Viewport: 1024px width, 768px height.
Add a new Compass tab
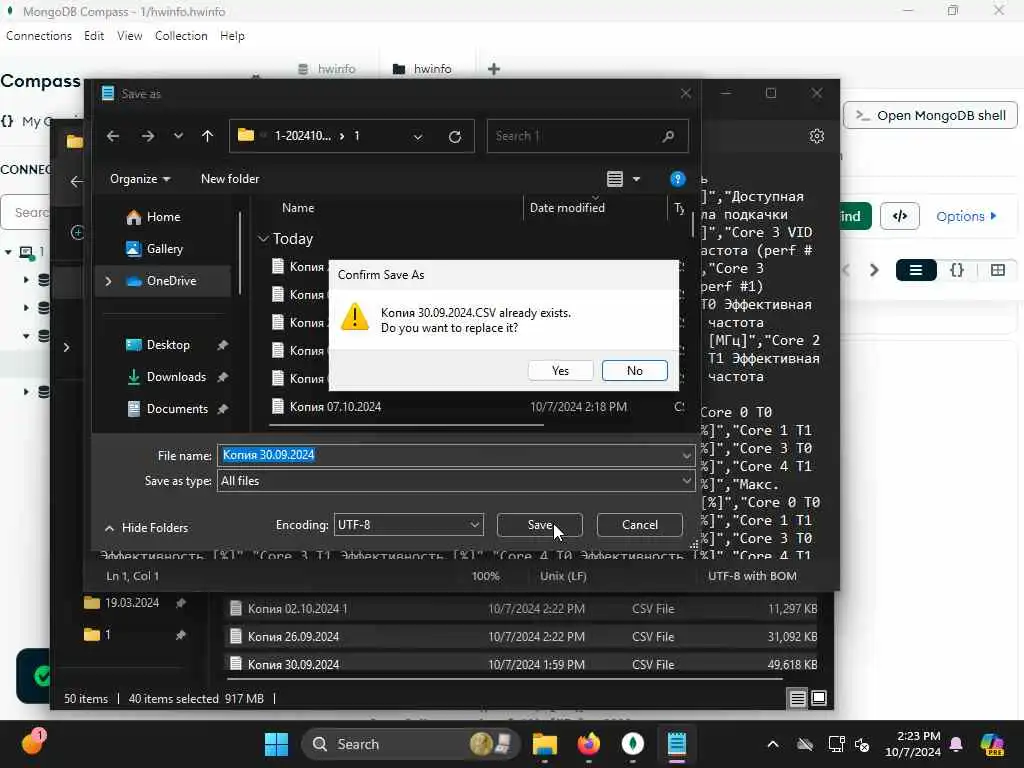click(x=494, y=69)
